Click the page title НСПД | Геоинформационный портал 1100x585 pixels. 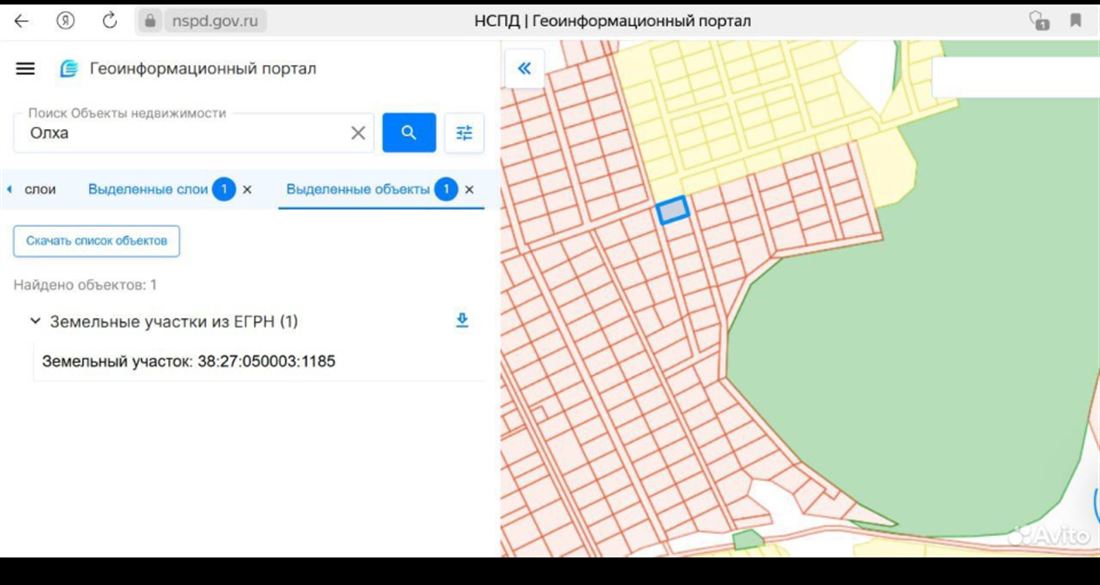click(x=612, y=21)
